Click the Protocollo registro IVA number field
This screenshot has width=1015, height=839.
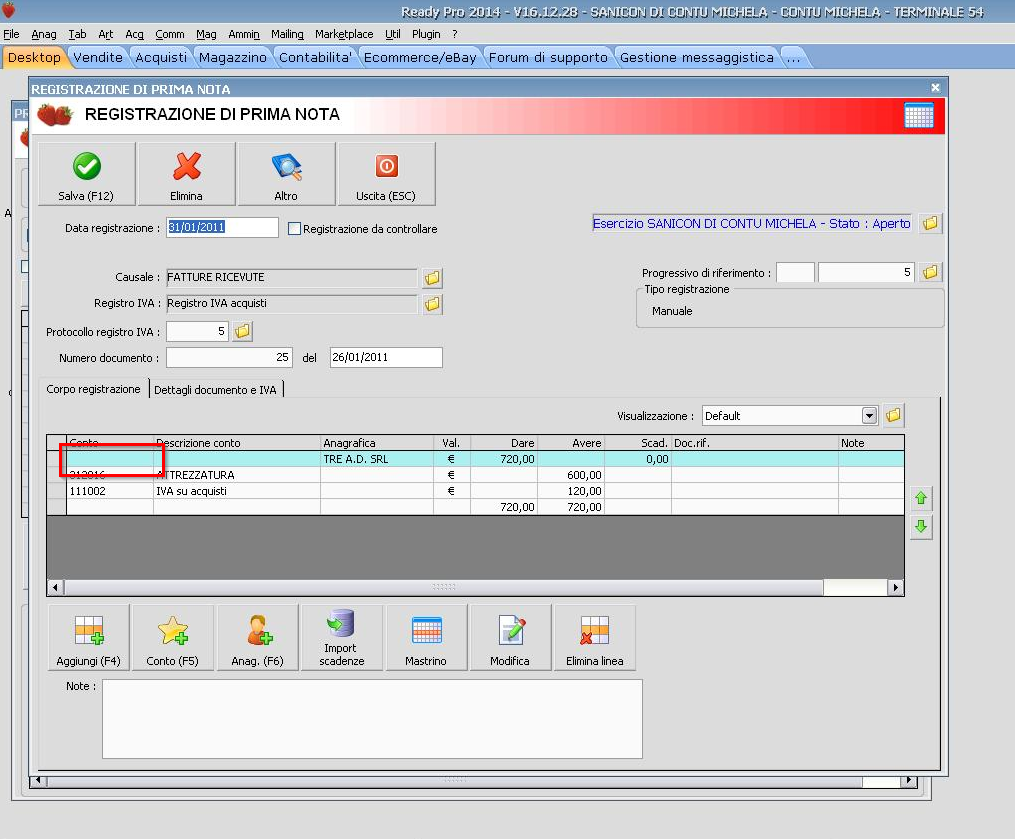pyautogui.click(x=197, y=331)
